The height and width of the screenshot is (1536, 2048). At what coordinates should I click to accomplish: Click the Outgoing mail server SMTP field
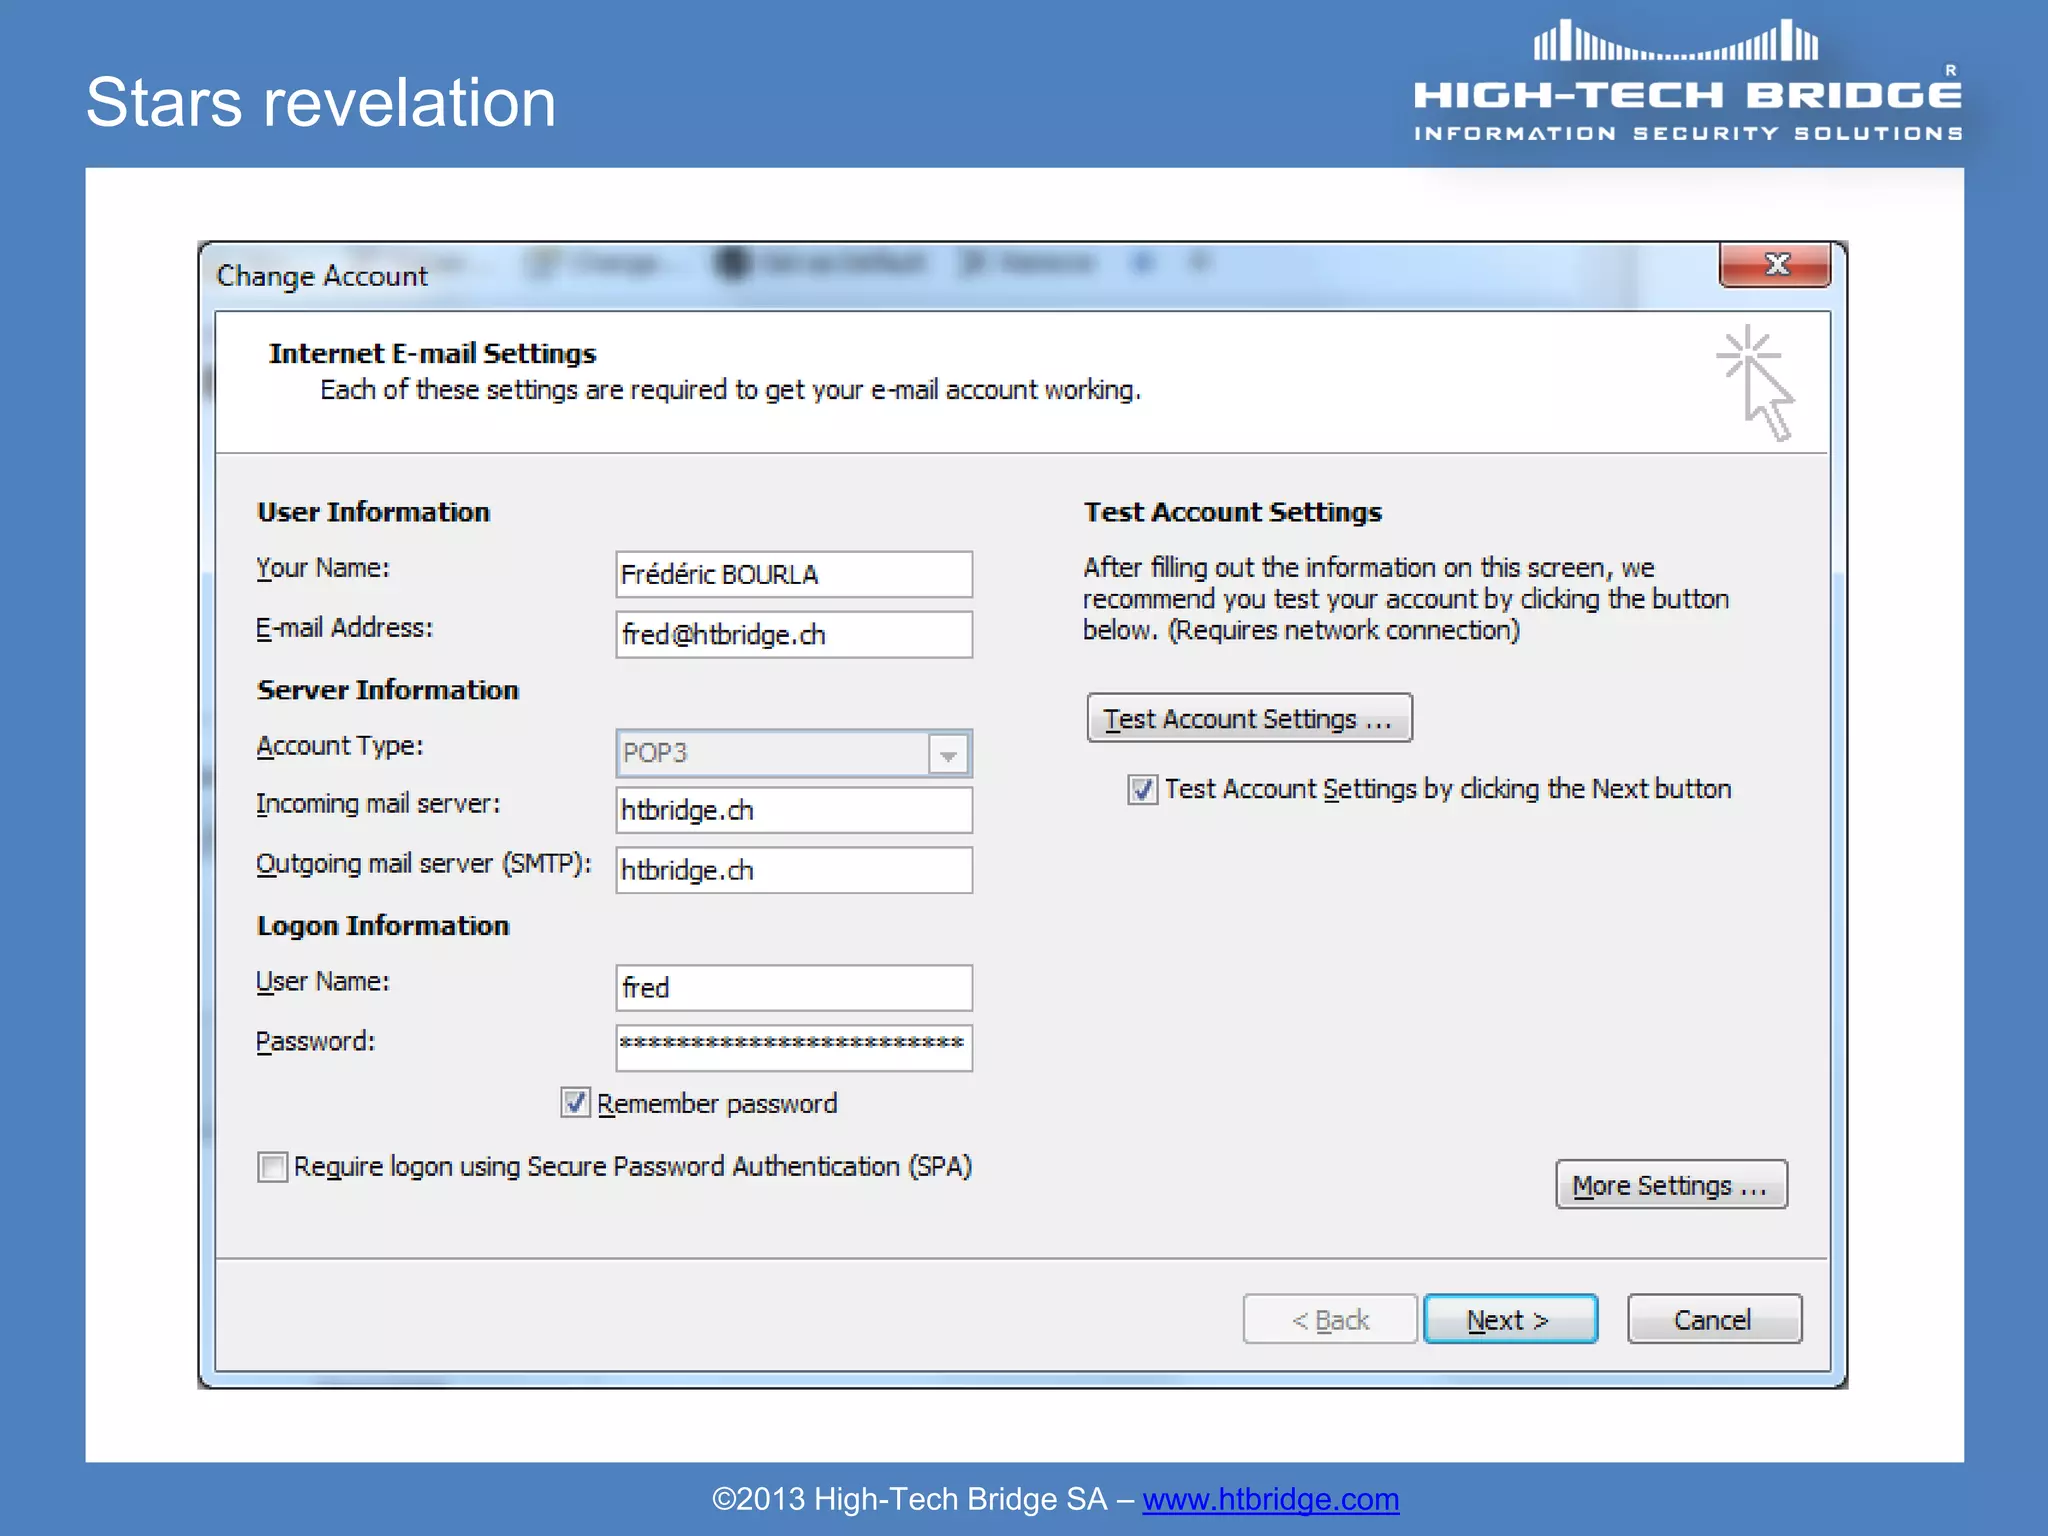point(793,870)
